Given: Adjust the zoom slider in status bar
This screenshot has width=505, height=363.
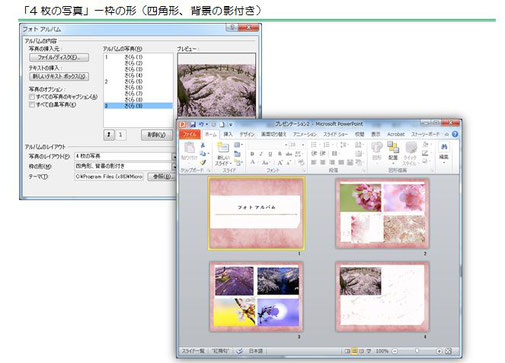Looking at the screenshot, I should 417,351.
